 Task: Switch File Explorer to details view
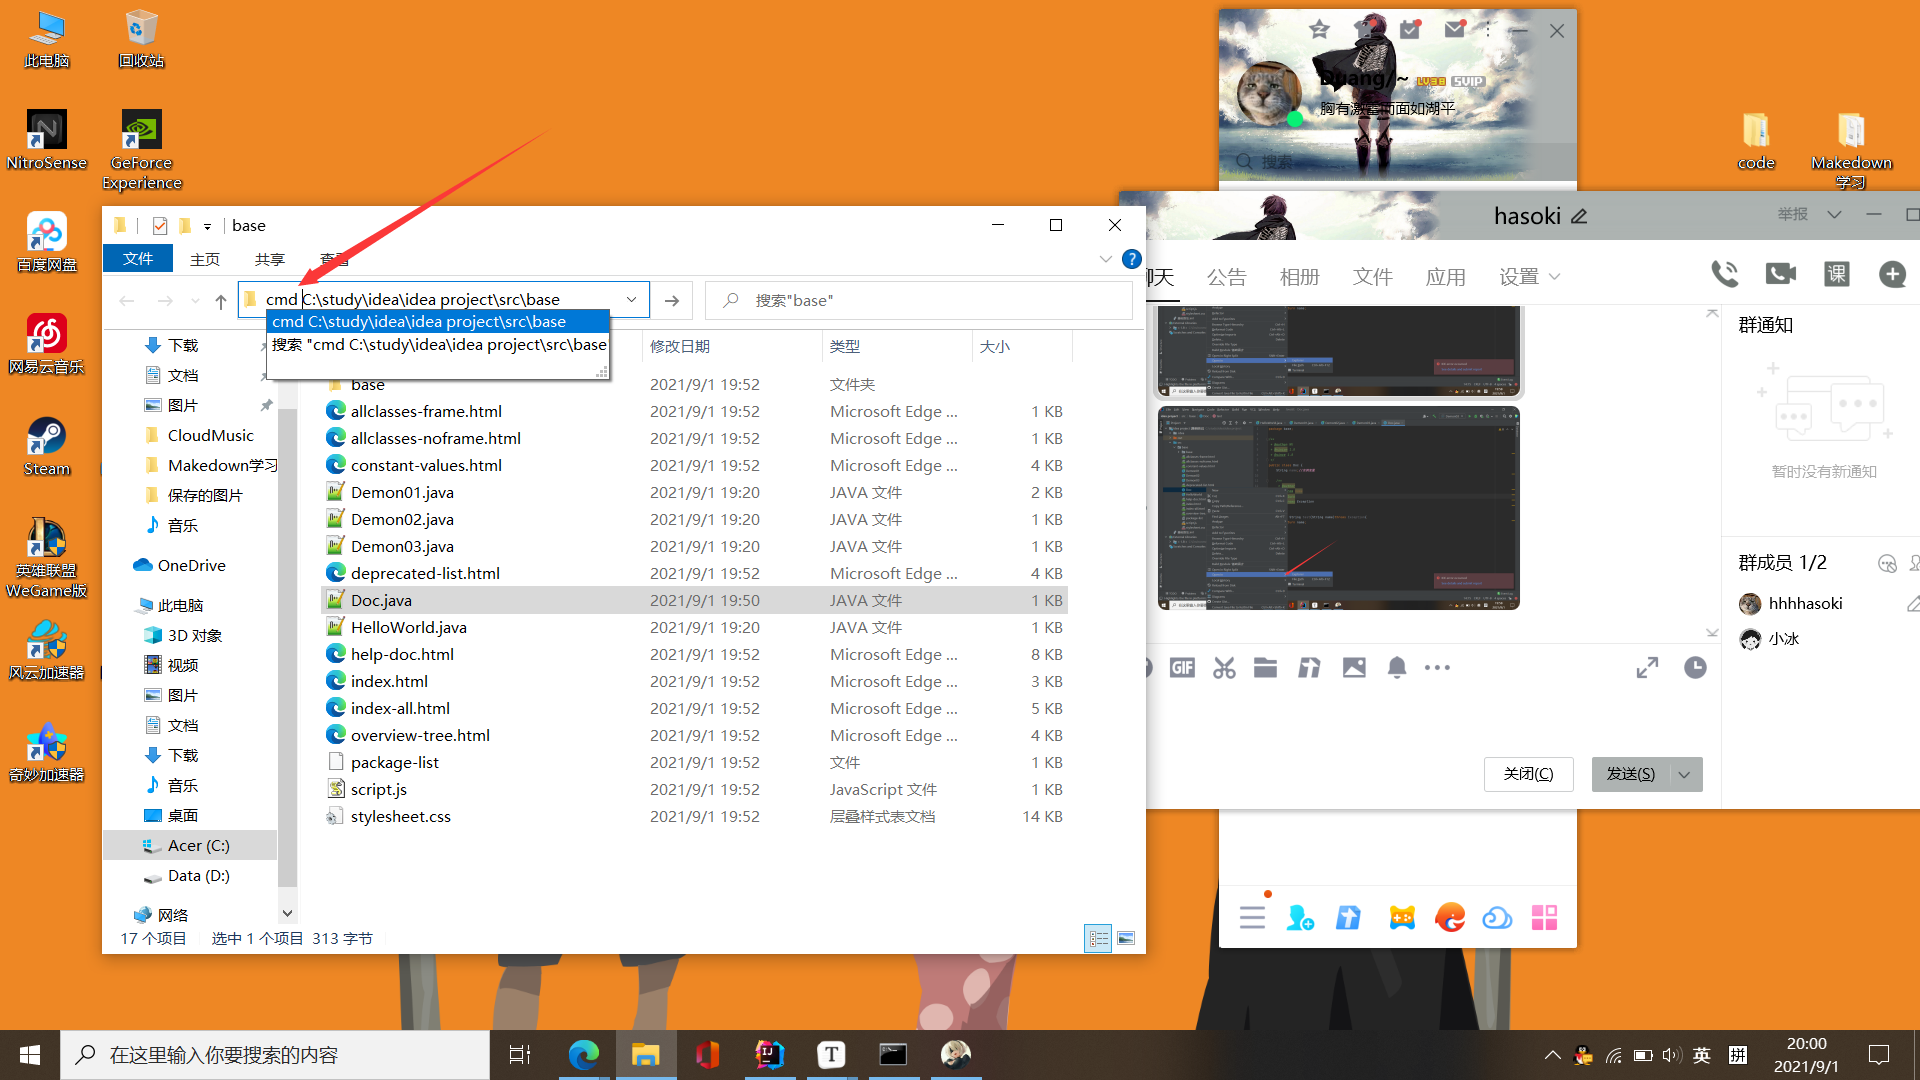pos(1098,938)
